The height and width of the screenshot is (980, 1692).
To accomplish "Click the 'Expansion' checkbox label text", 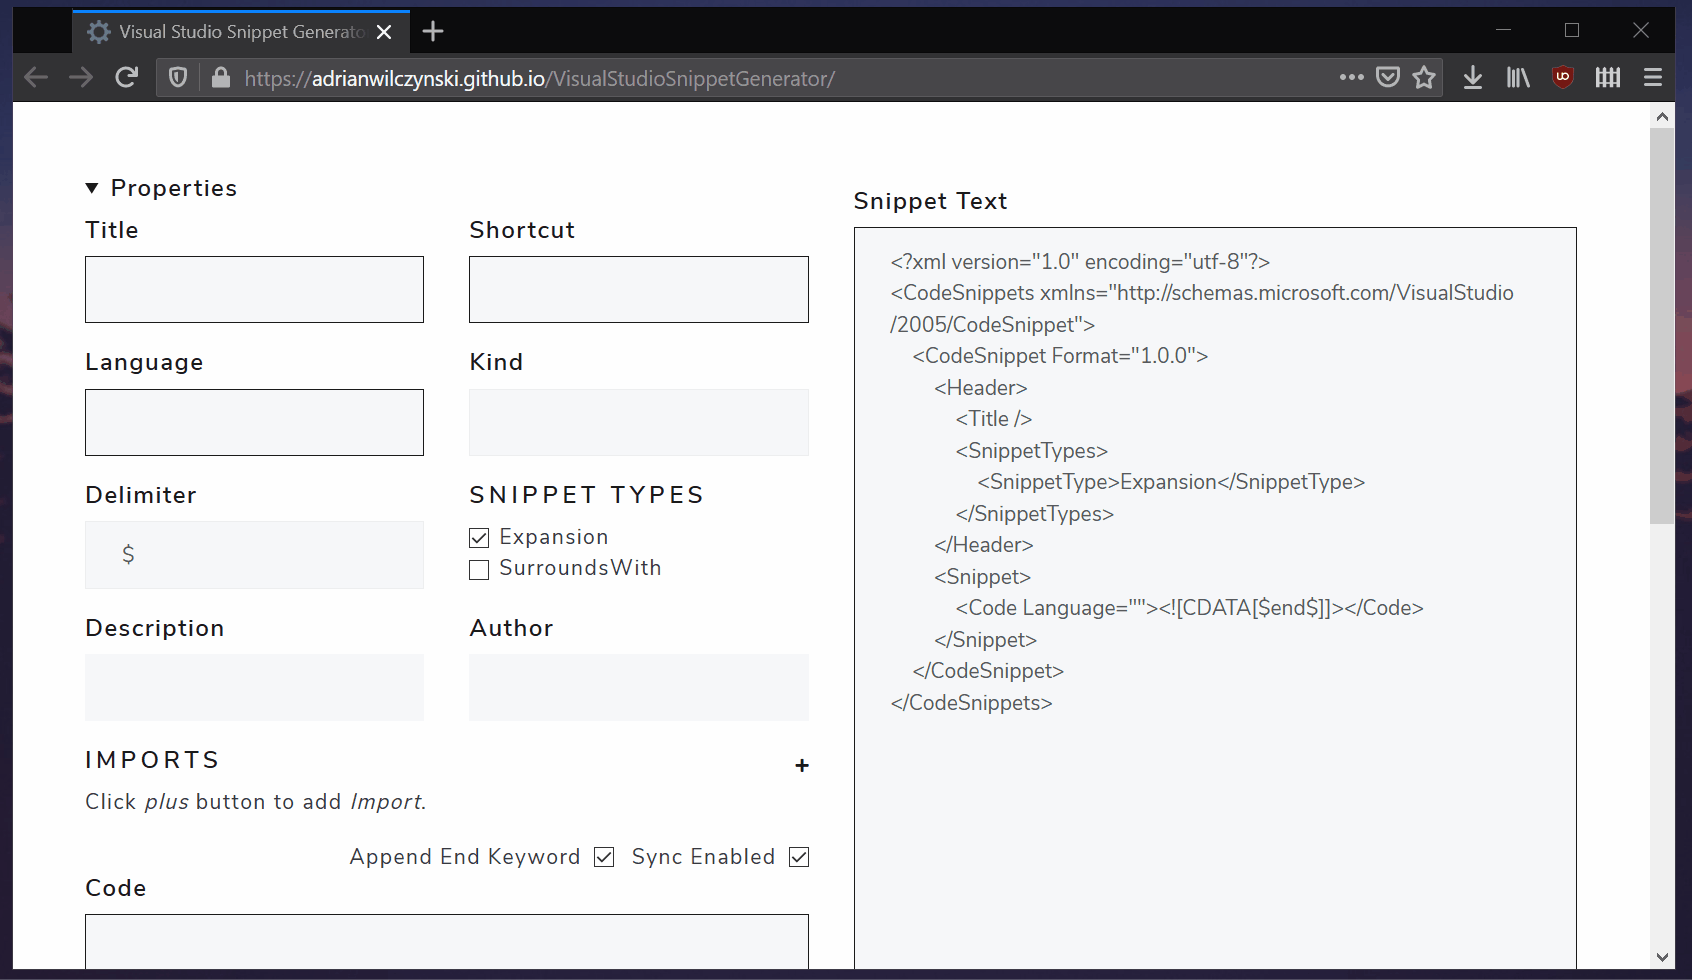I will 554,537.
